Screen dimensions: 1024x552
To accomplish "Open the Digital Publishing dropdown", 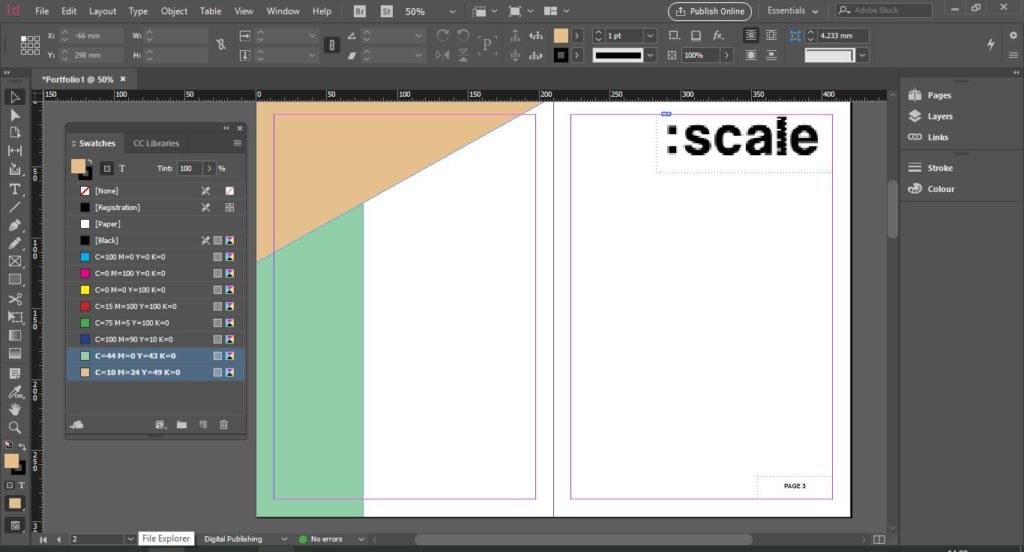I will [x=283, y=539].
